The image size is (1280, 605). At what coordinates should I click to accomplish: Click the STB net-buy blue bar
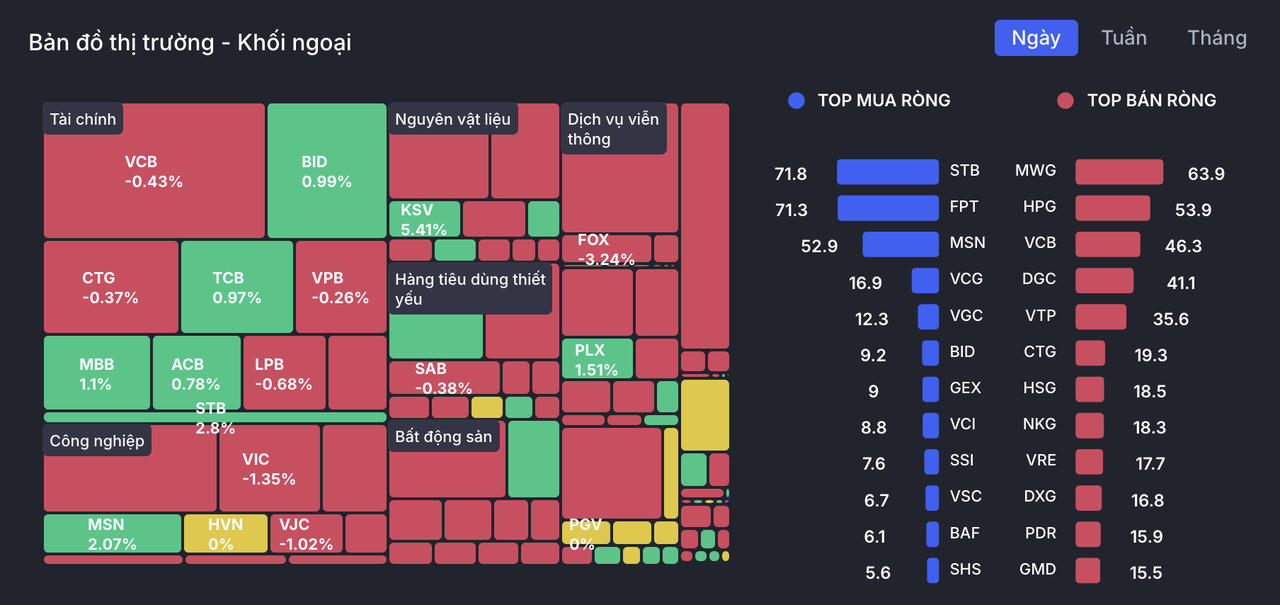coord(887,172)
